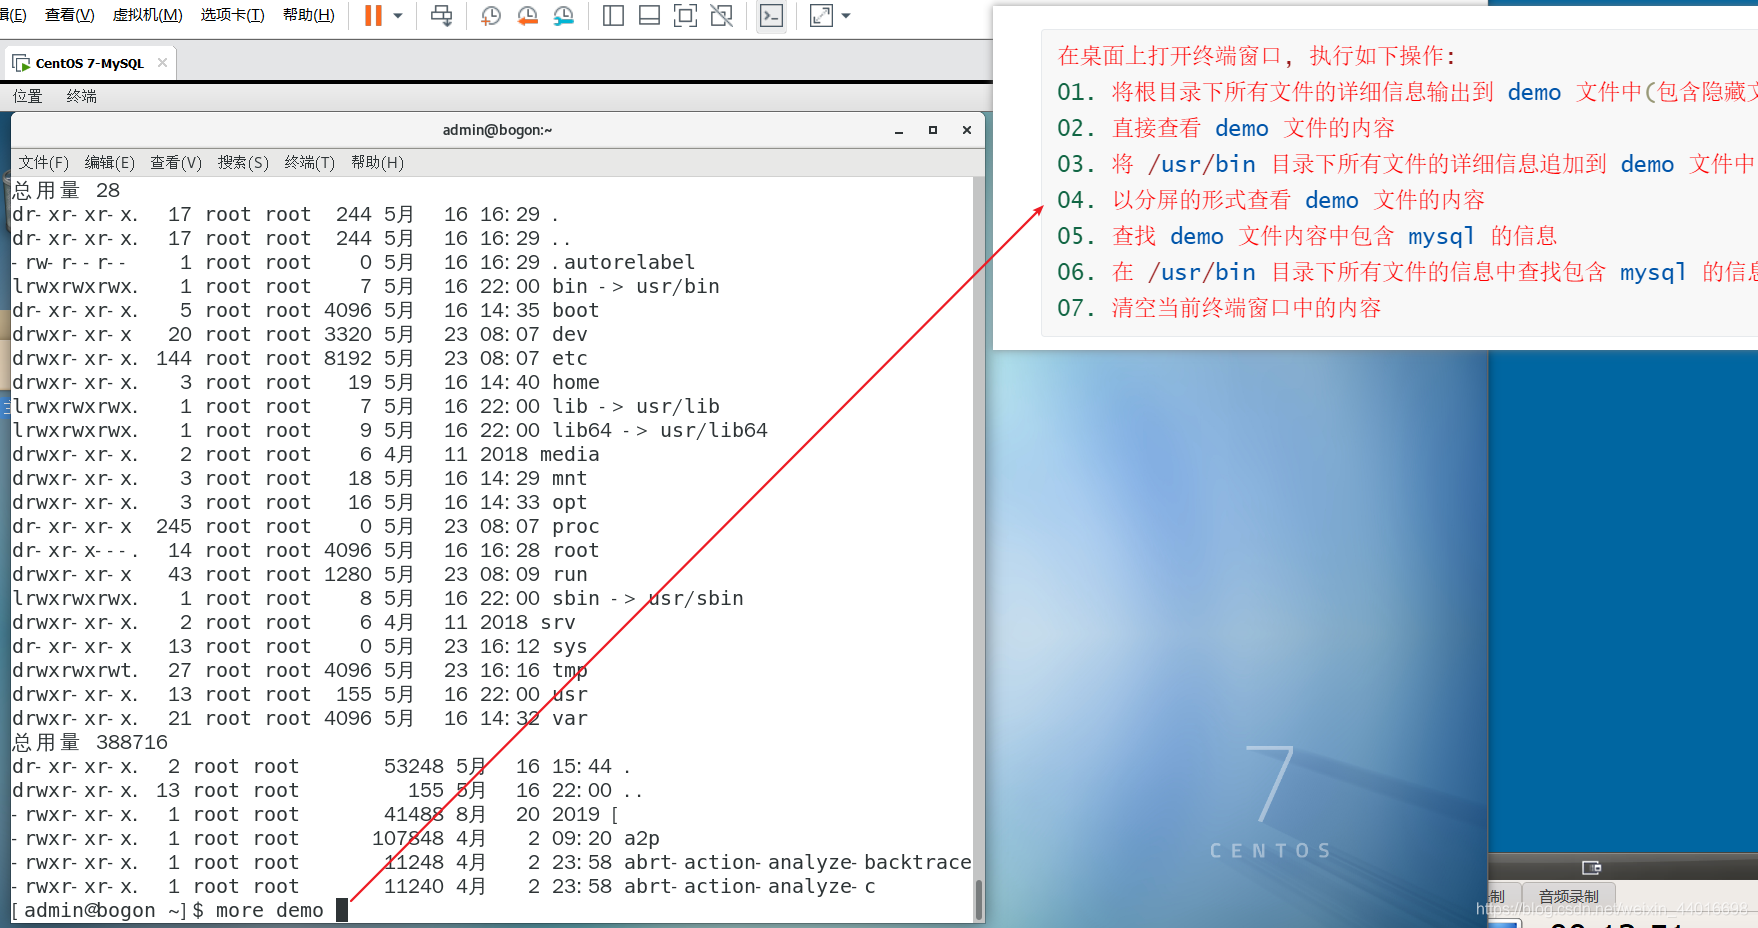Close the admin@bogon terminal window

(x=967, y=130)
